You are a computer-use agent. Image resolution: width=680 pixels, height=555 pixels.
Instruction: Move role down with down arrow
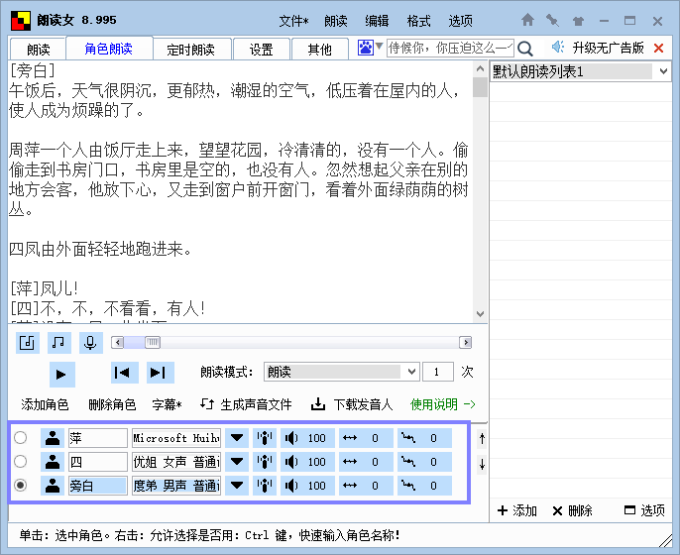(x=482, y=465)
